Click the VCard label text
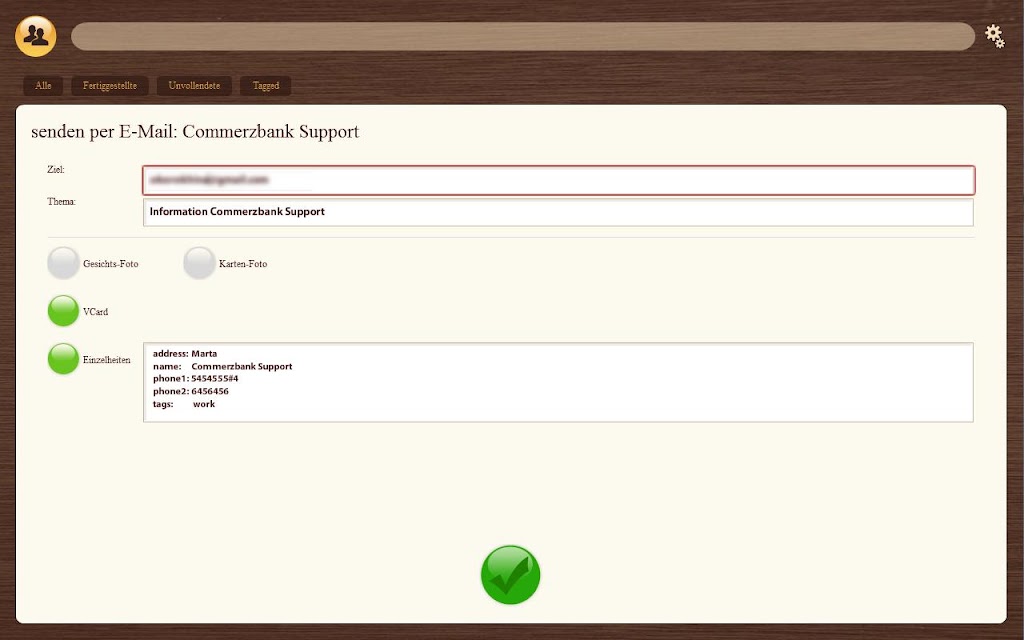This screenshot has width=1024, height=640. coord(95,312)
